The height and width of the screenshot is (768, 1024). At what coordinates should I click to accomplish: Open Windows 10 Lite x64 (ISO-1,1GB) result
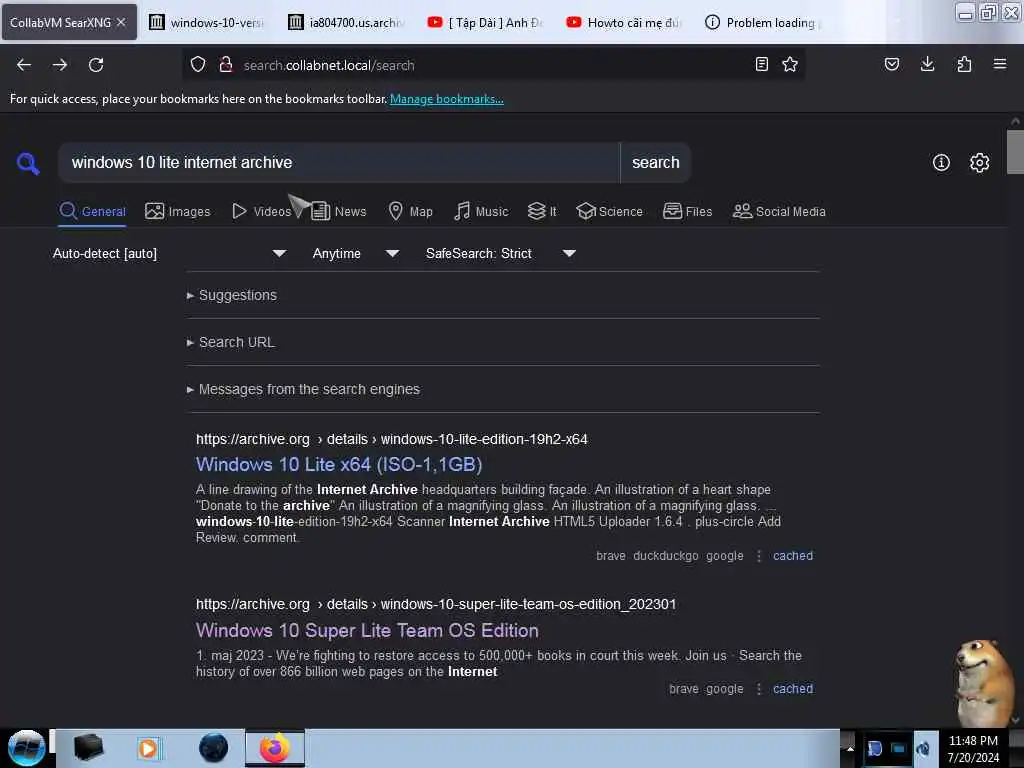(339, 464)
